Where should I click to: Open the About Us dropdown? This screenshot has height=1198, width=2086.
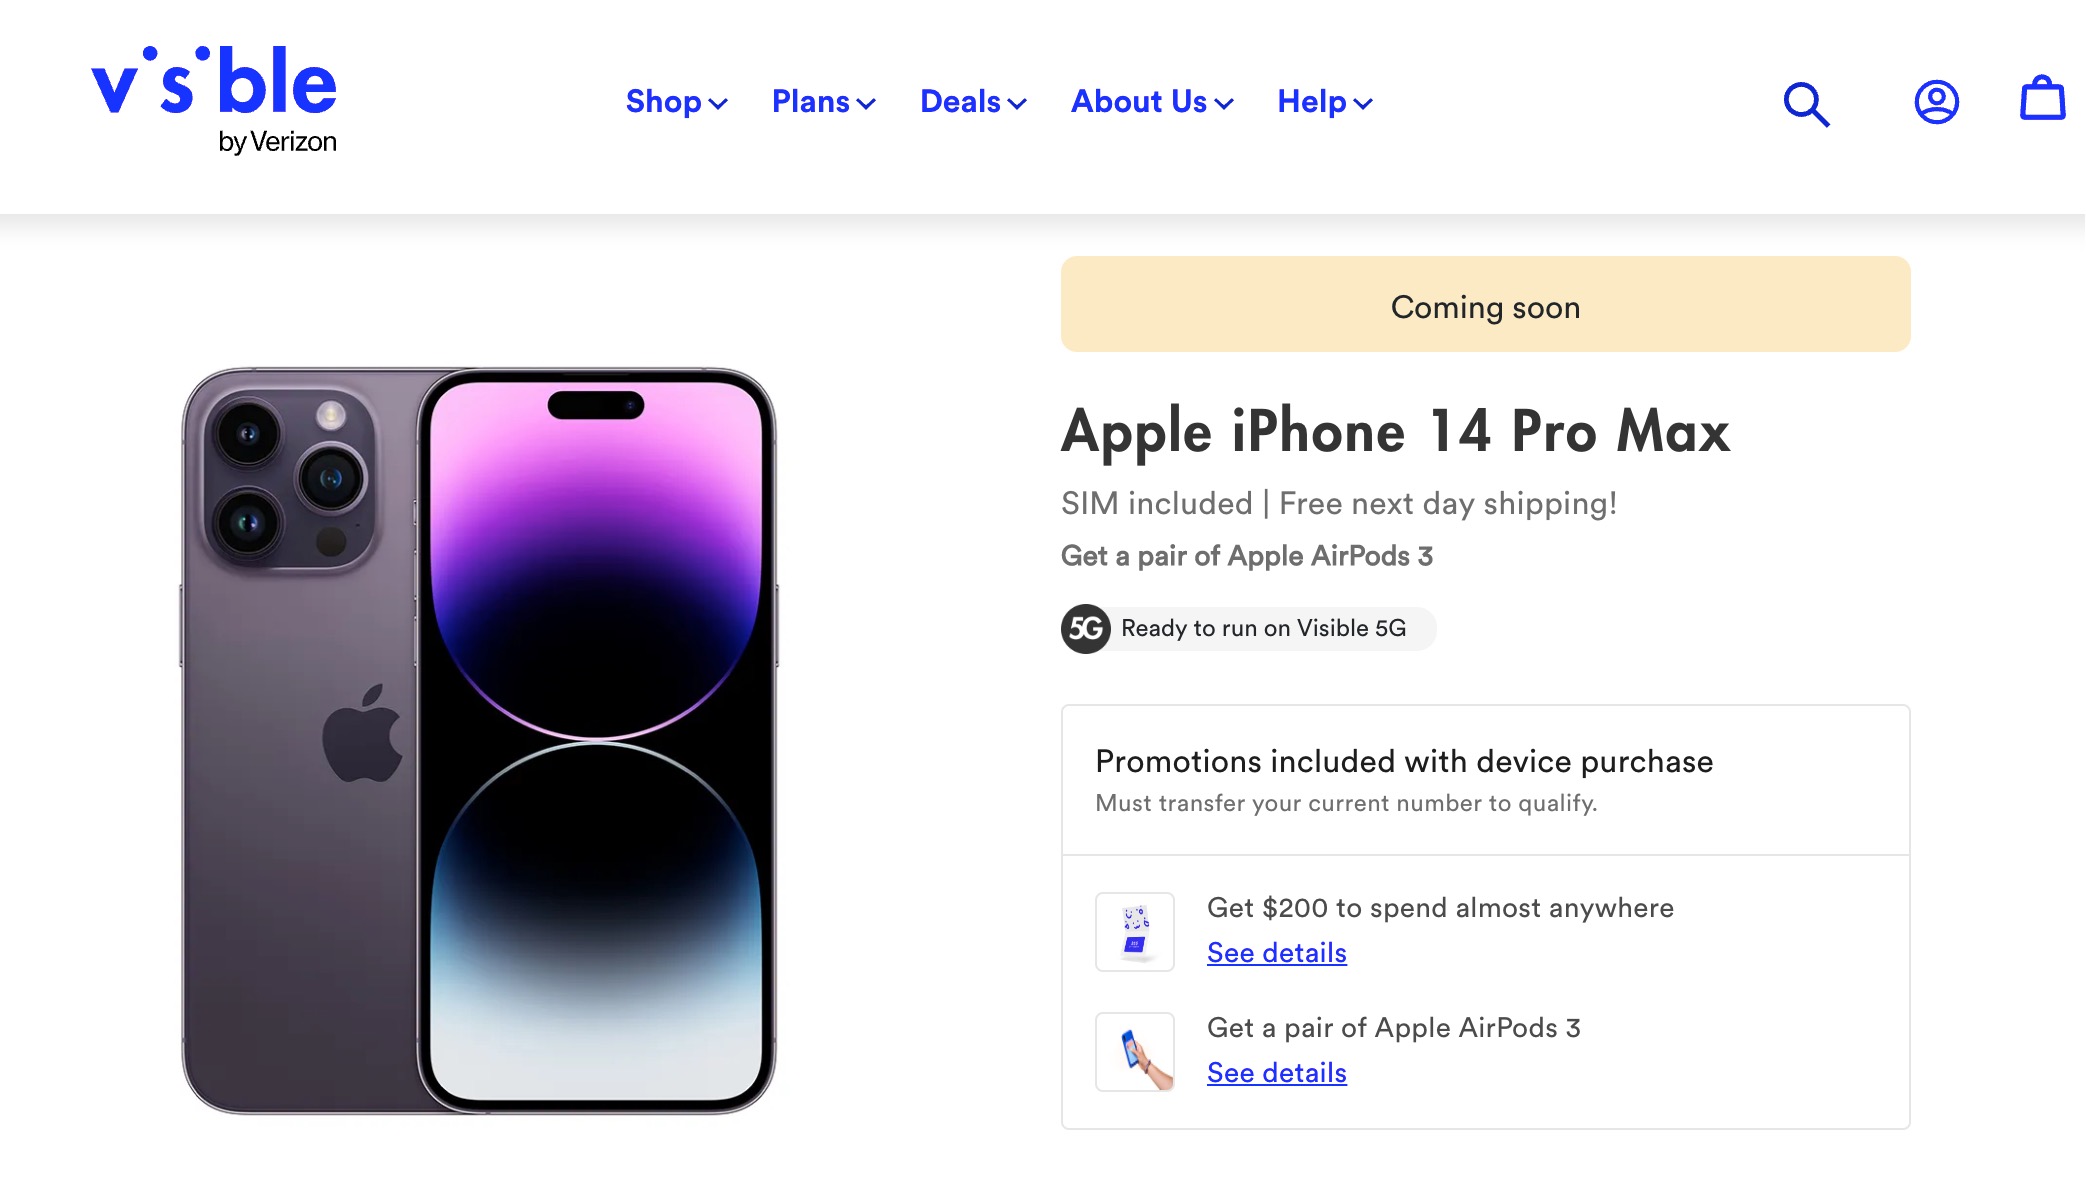coord(1152,101)
